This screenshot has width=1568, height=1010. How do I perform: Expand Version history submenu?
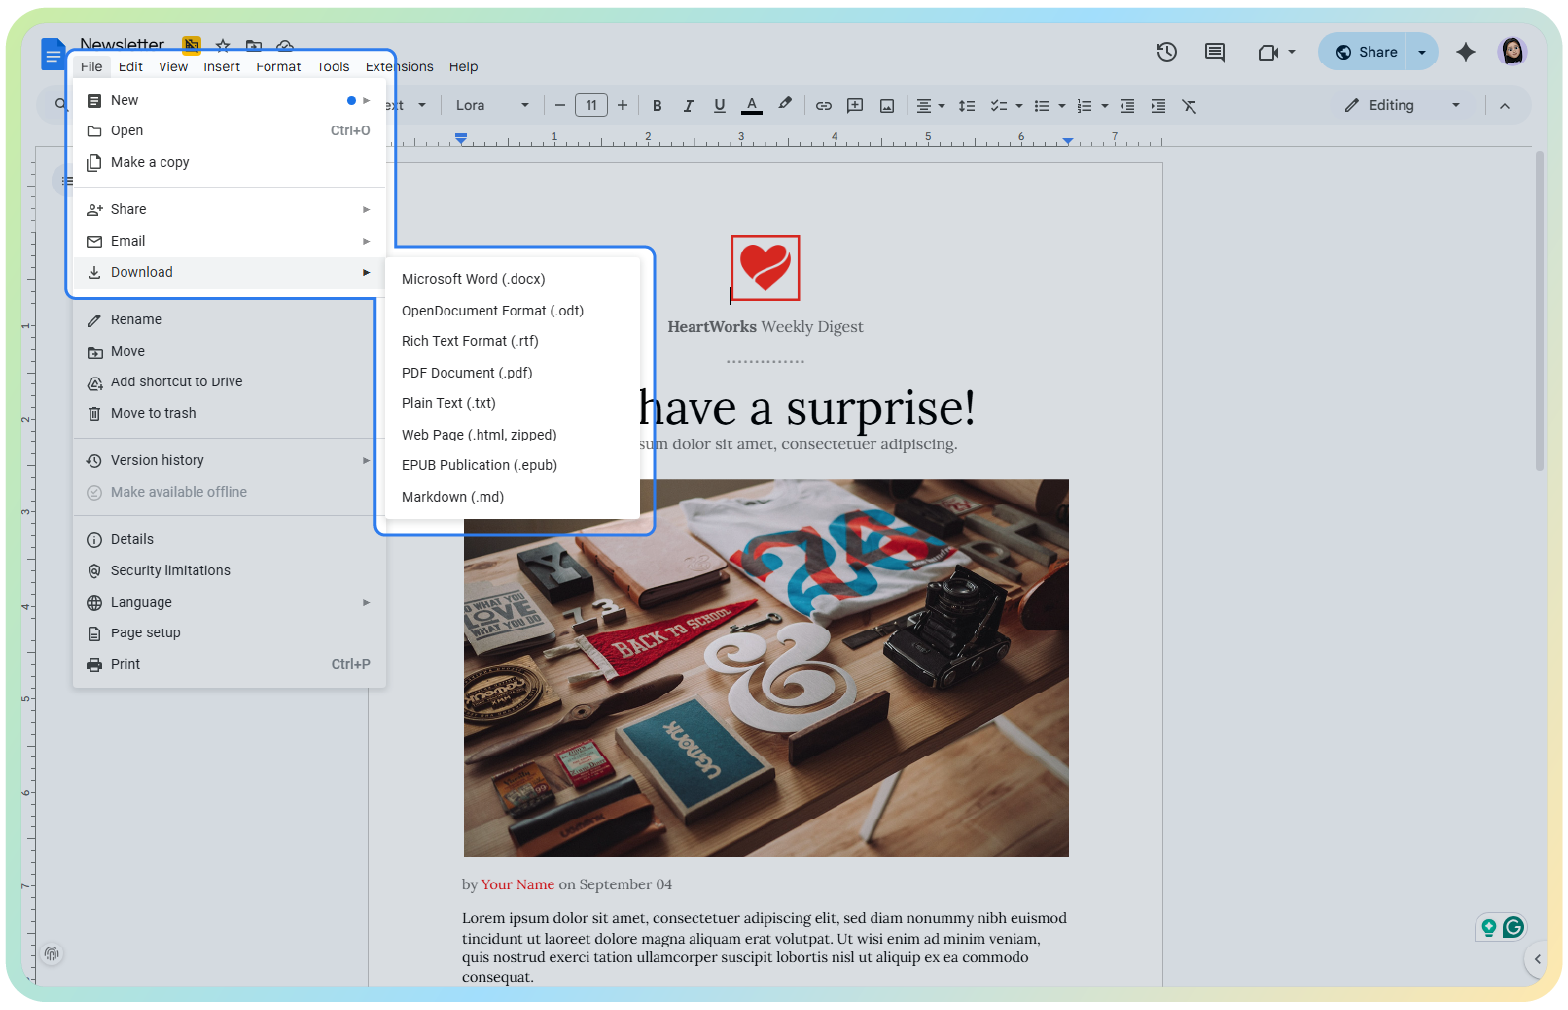(x=229, y=460)
